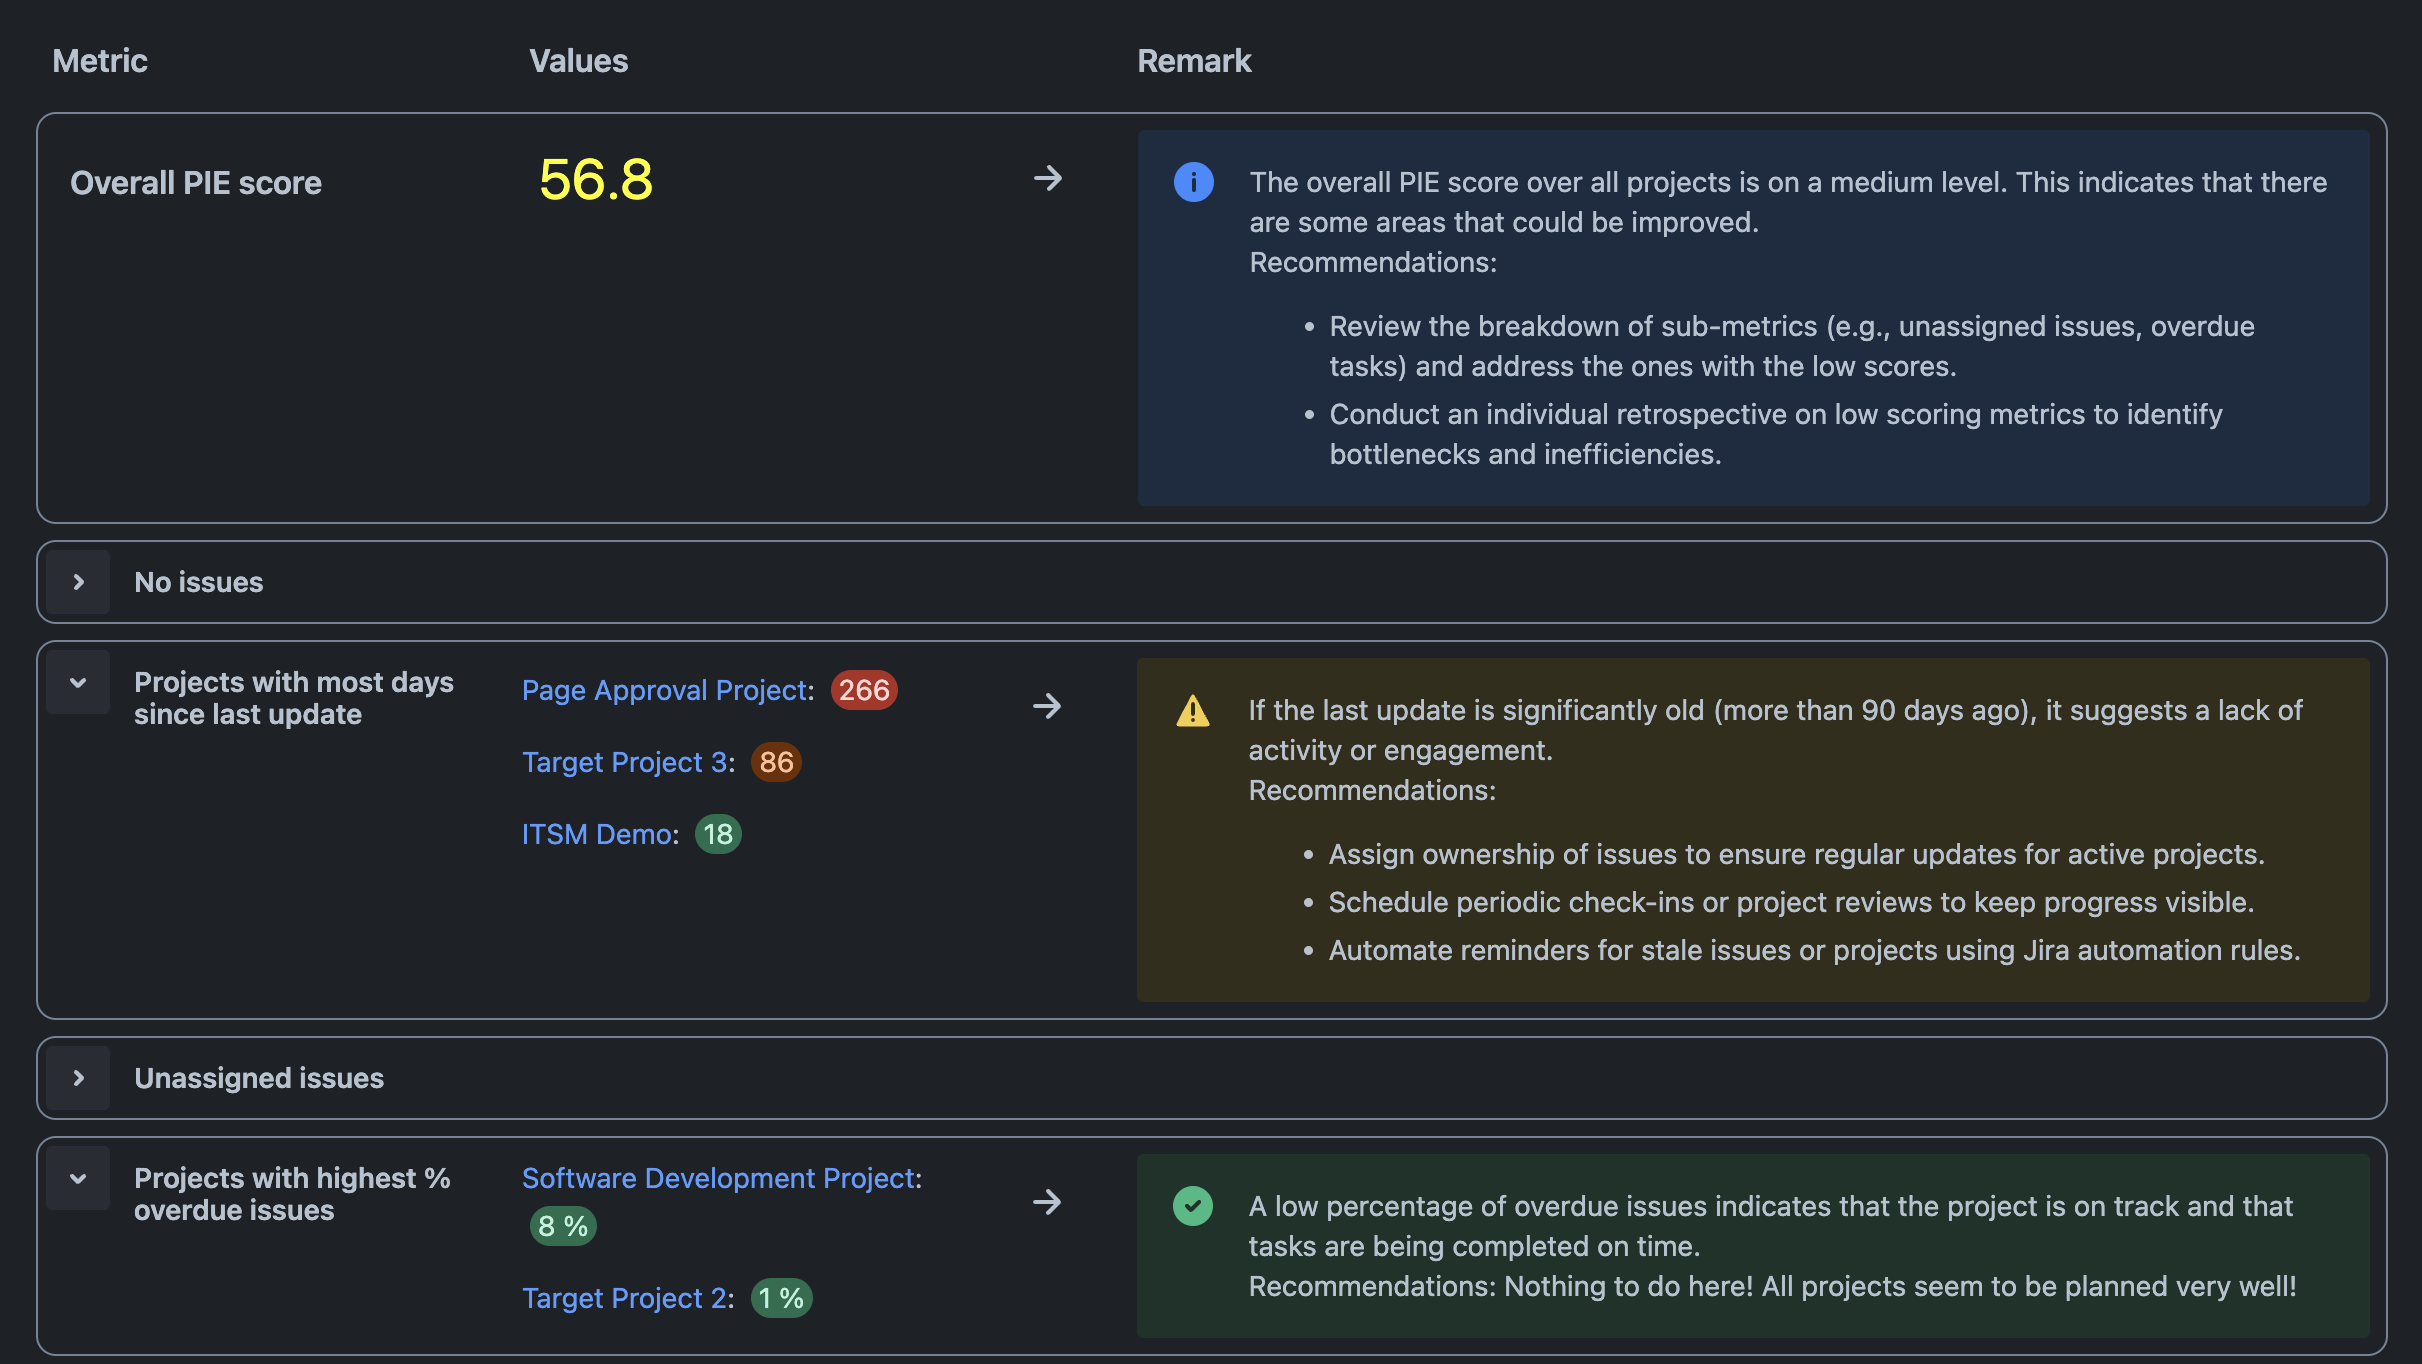Screen dimensions: 2422x1364
Task: Collapse Projects with highest % overdue issues
Action: click(x=78, y=1179)
